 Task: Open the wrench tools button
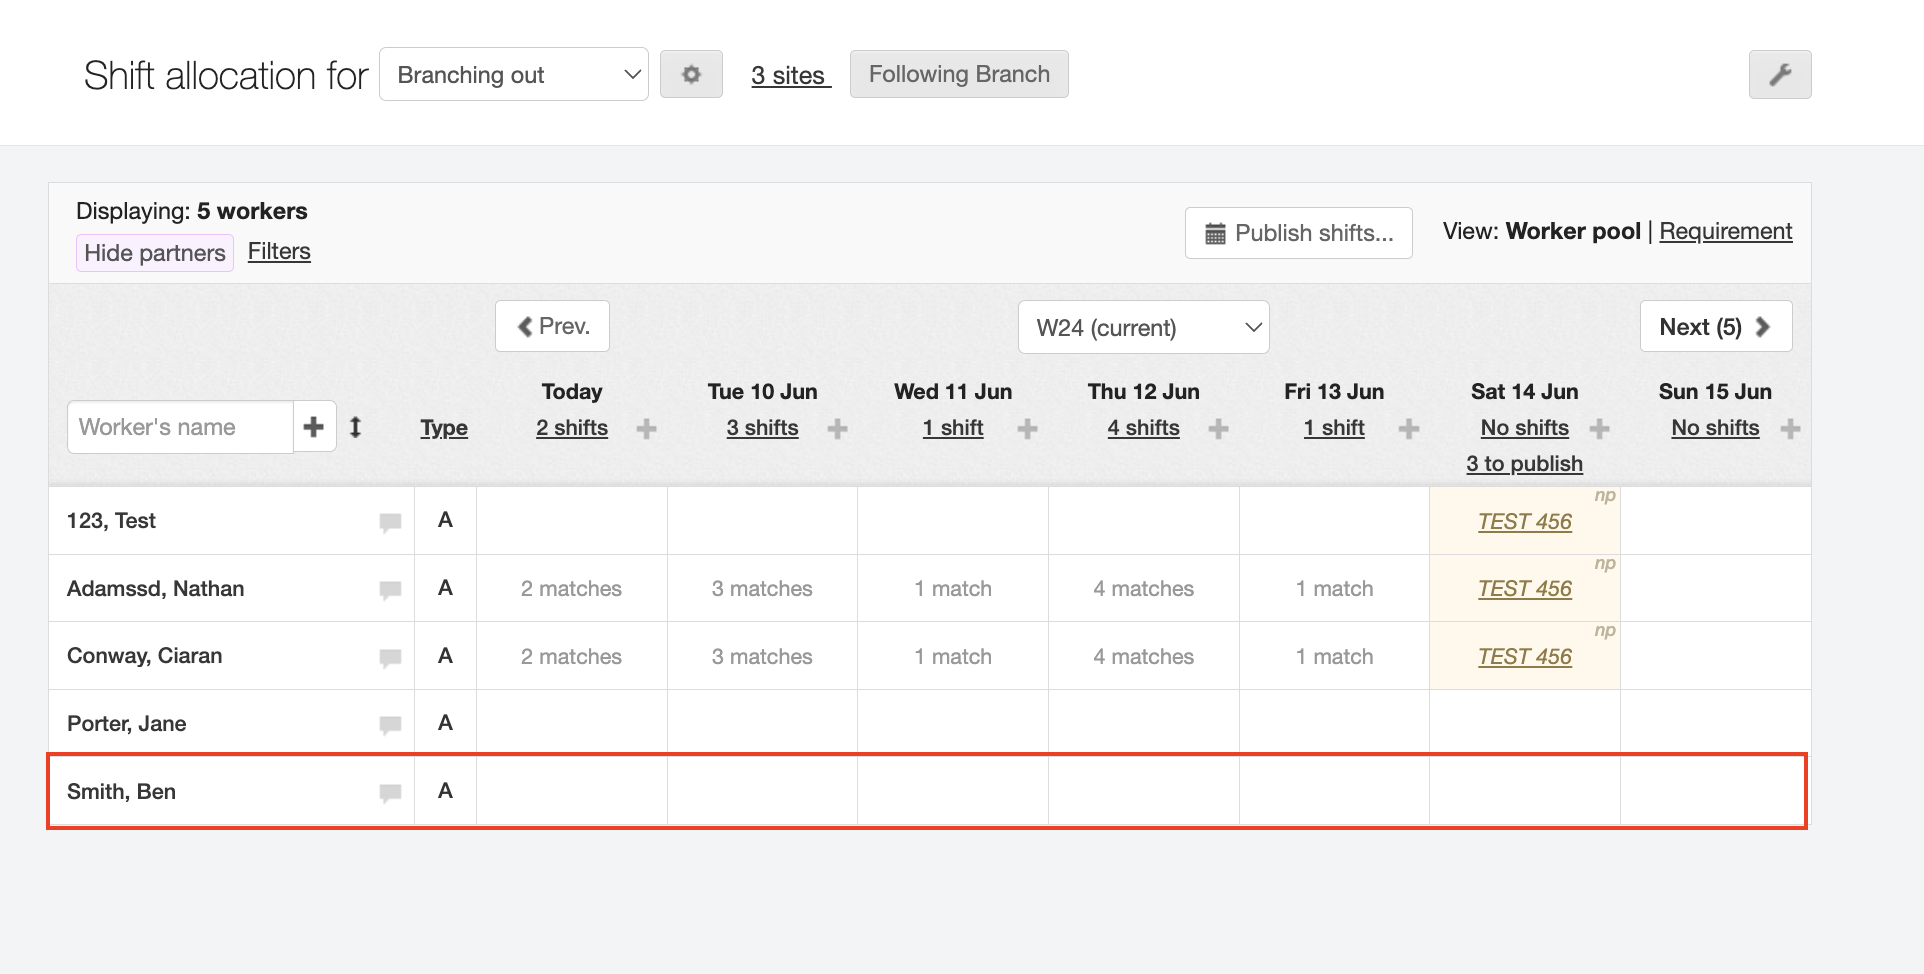1779,75
